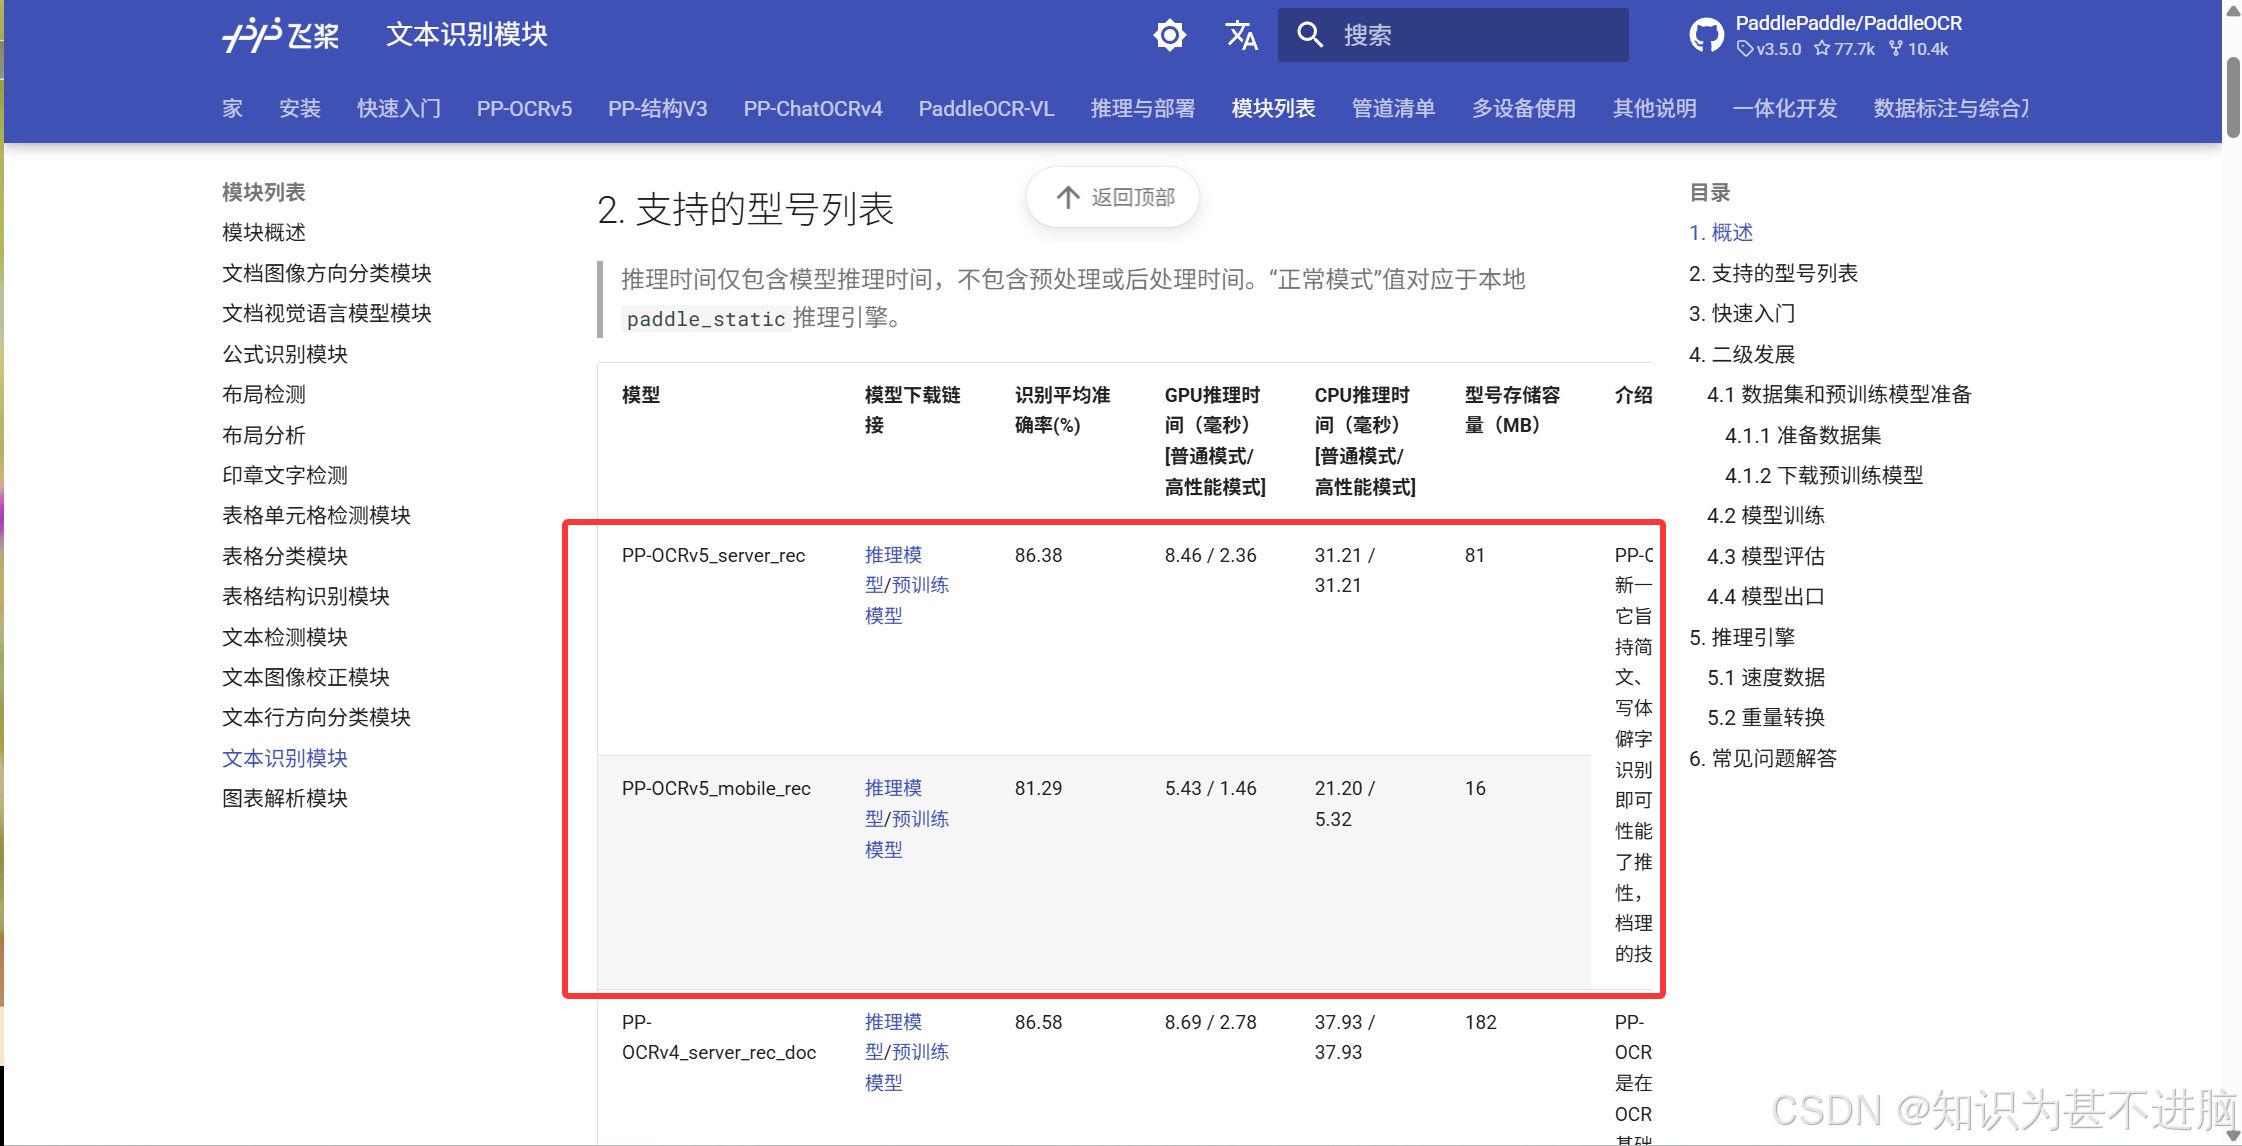Click the PaddlePaddle 飞桨 logo
This screenshot has height=1146, width=2242.
coord(280,35)
